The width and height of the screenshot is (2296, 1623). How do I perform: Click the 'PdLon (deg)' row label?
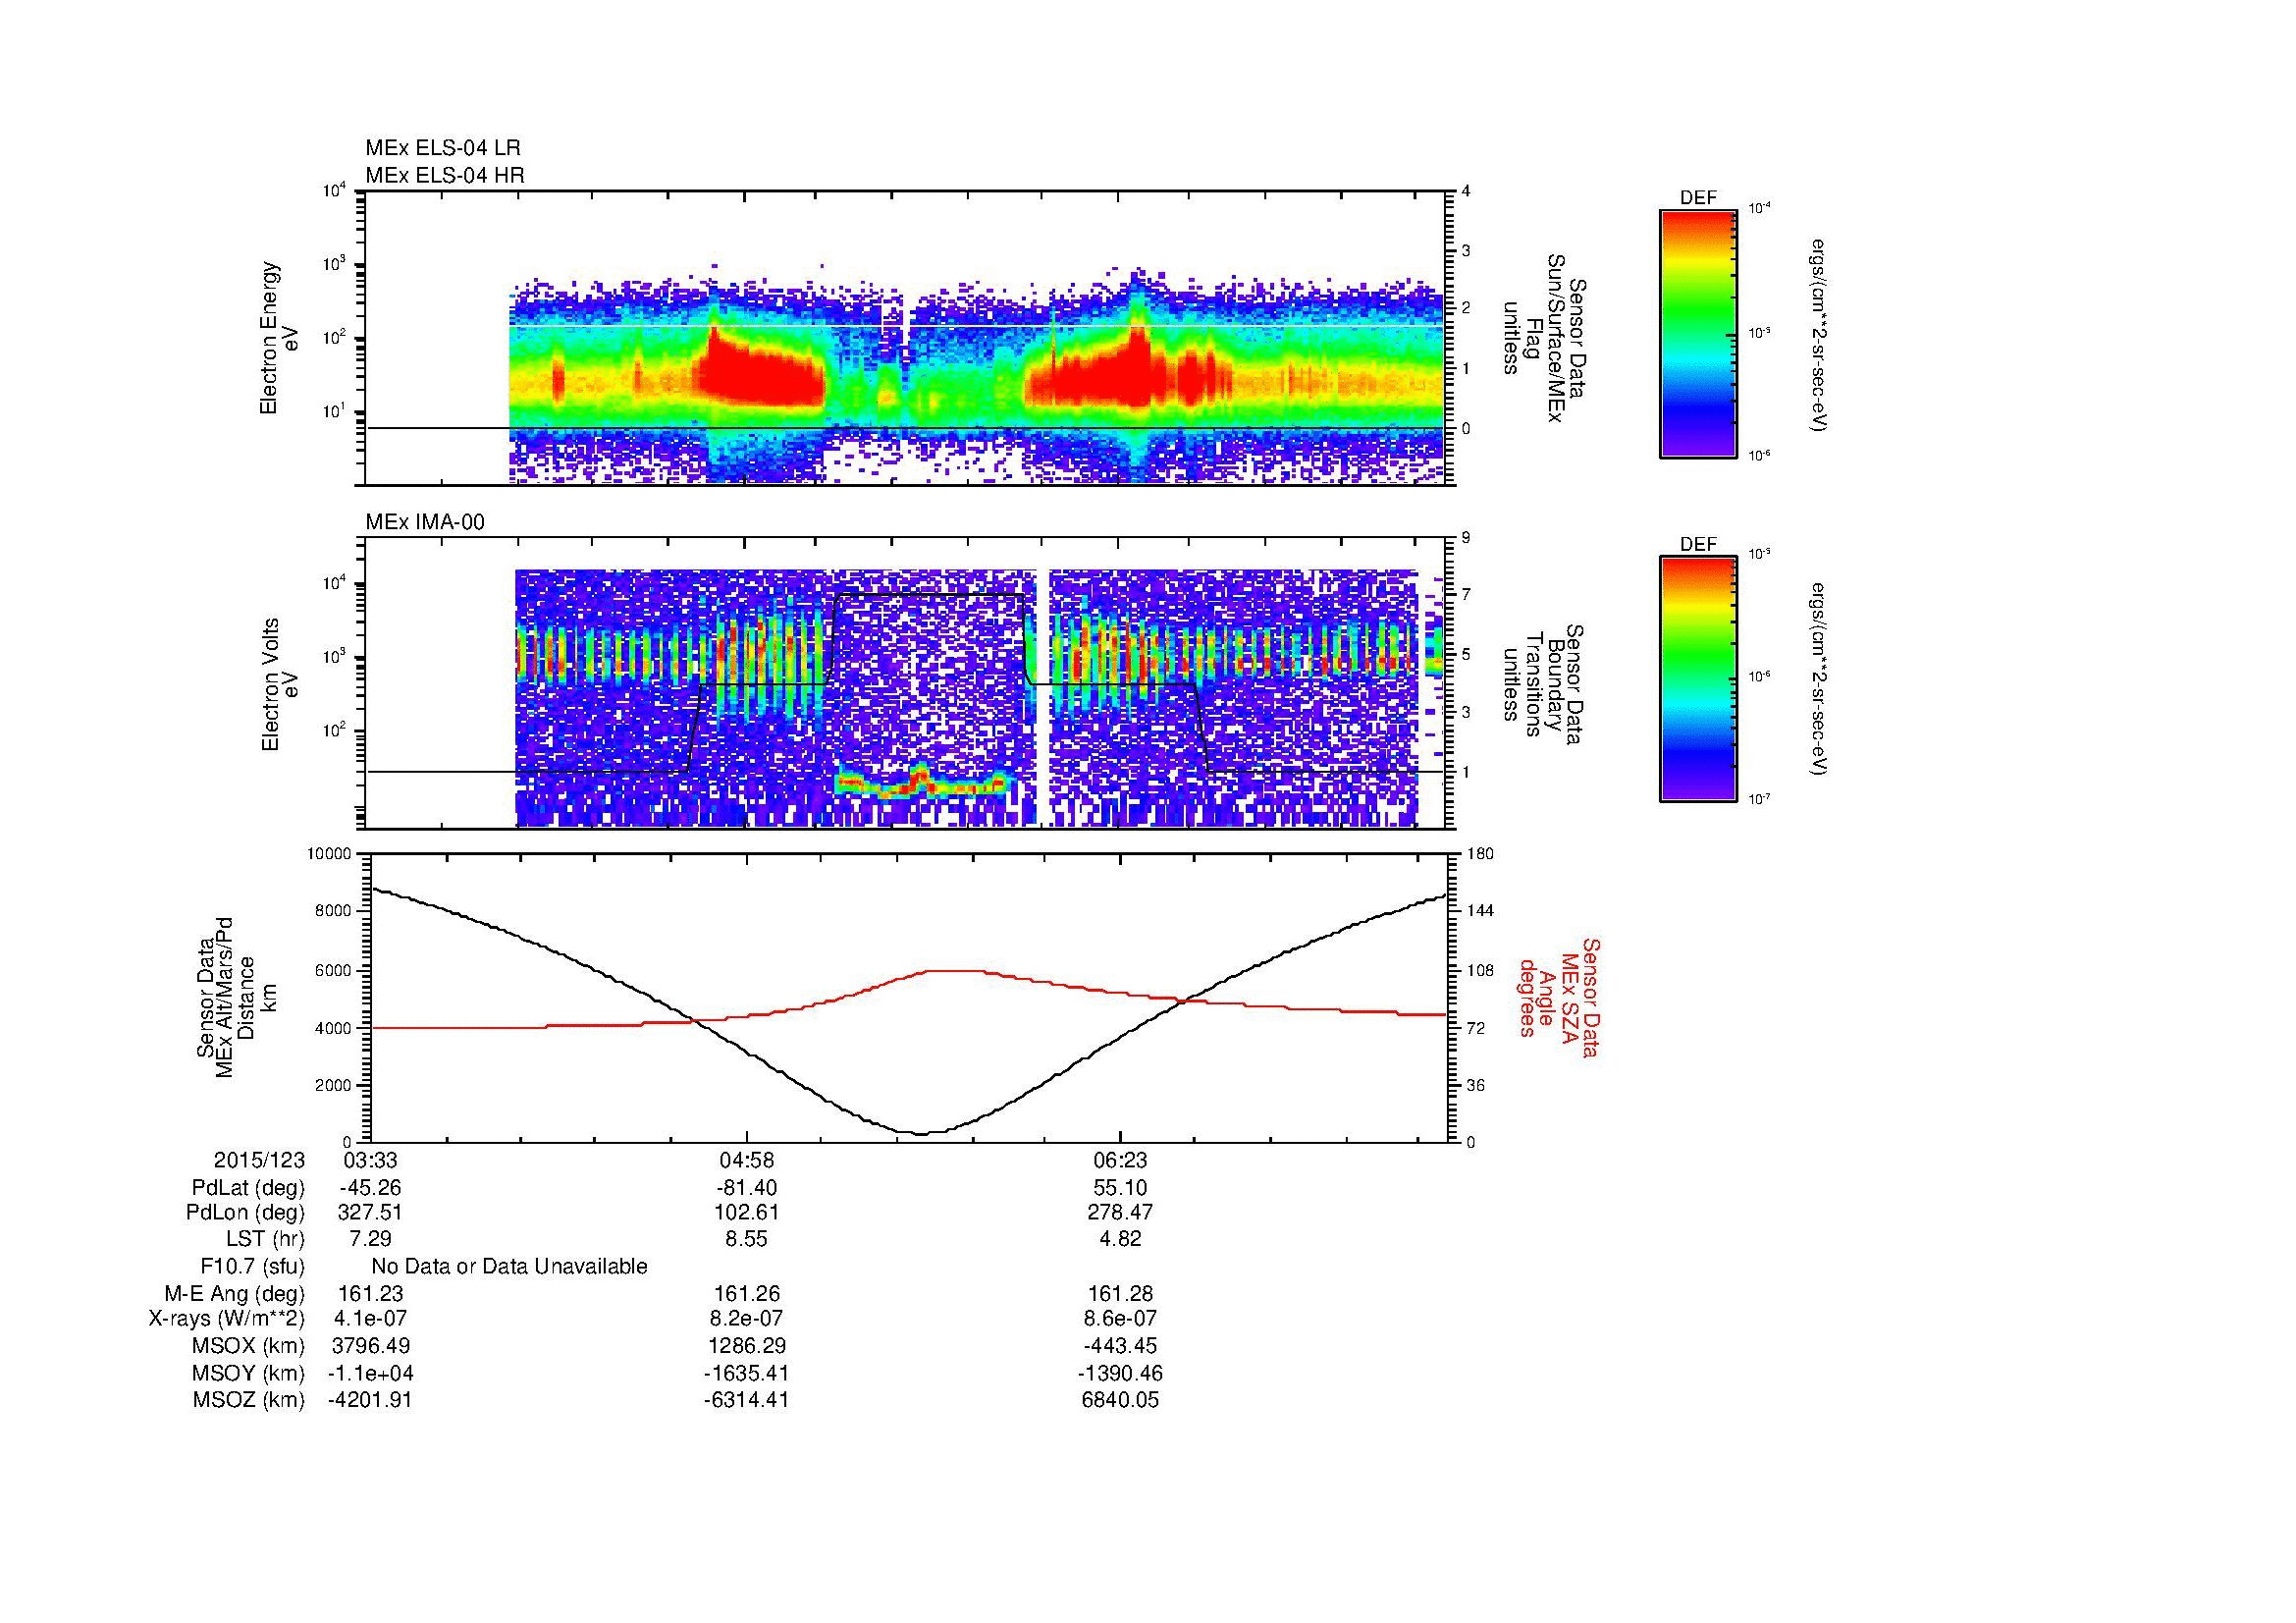[245, 1213]
